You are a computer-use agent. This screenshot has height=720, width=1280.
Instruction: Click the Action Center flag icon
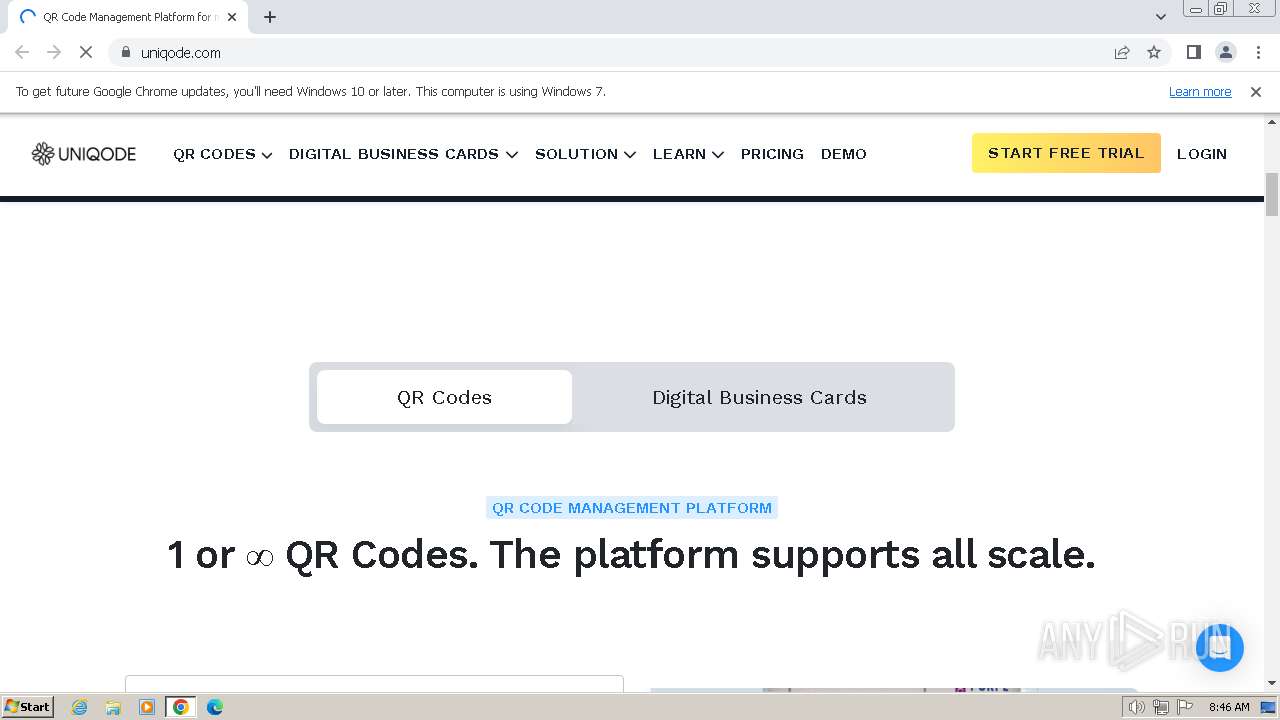[x=1185, y=707]
